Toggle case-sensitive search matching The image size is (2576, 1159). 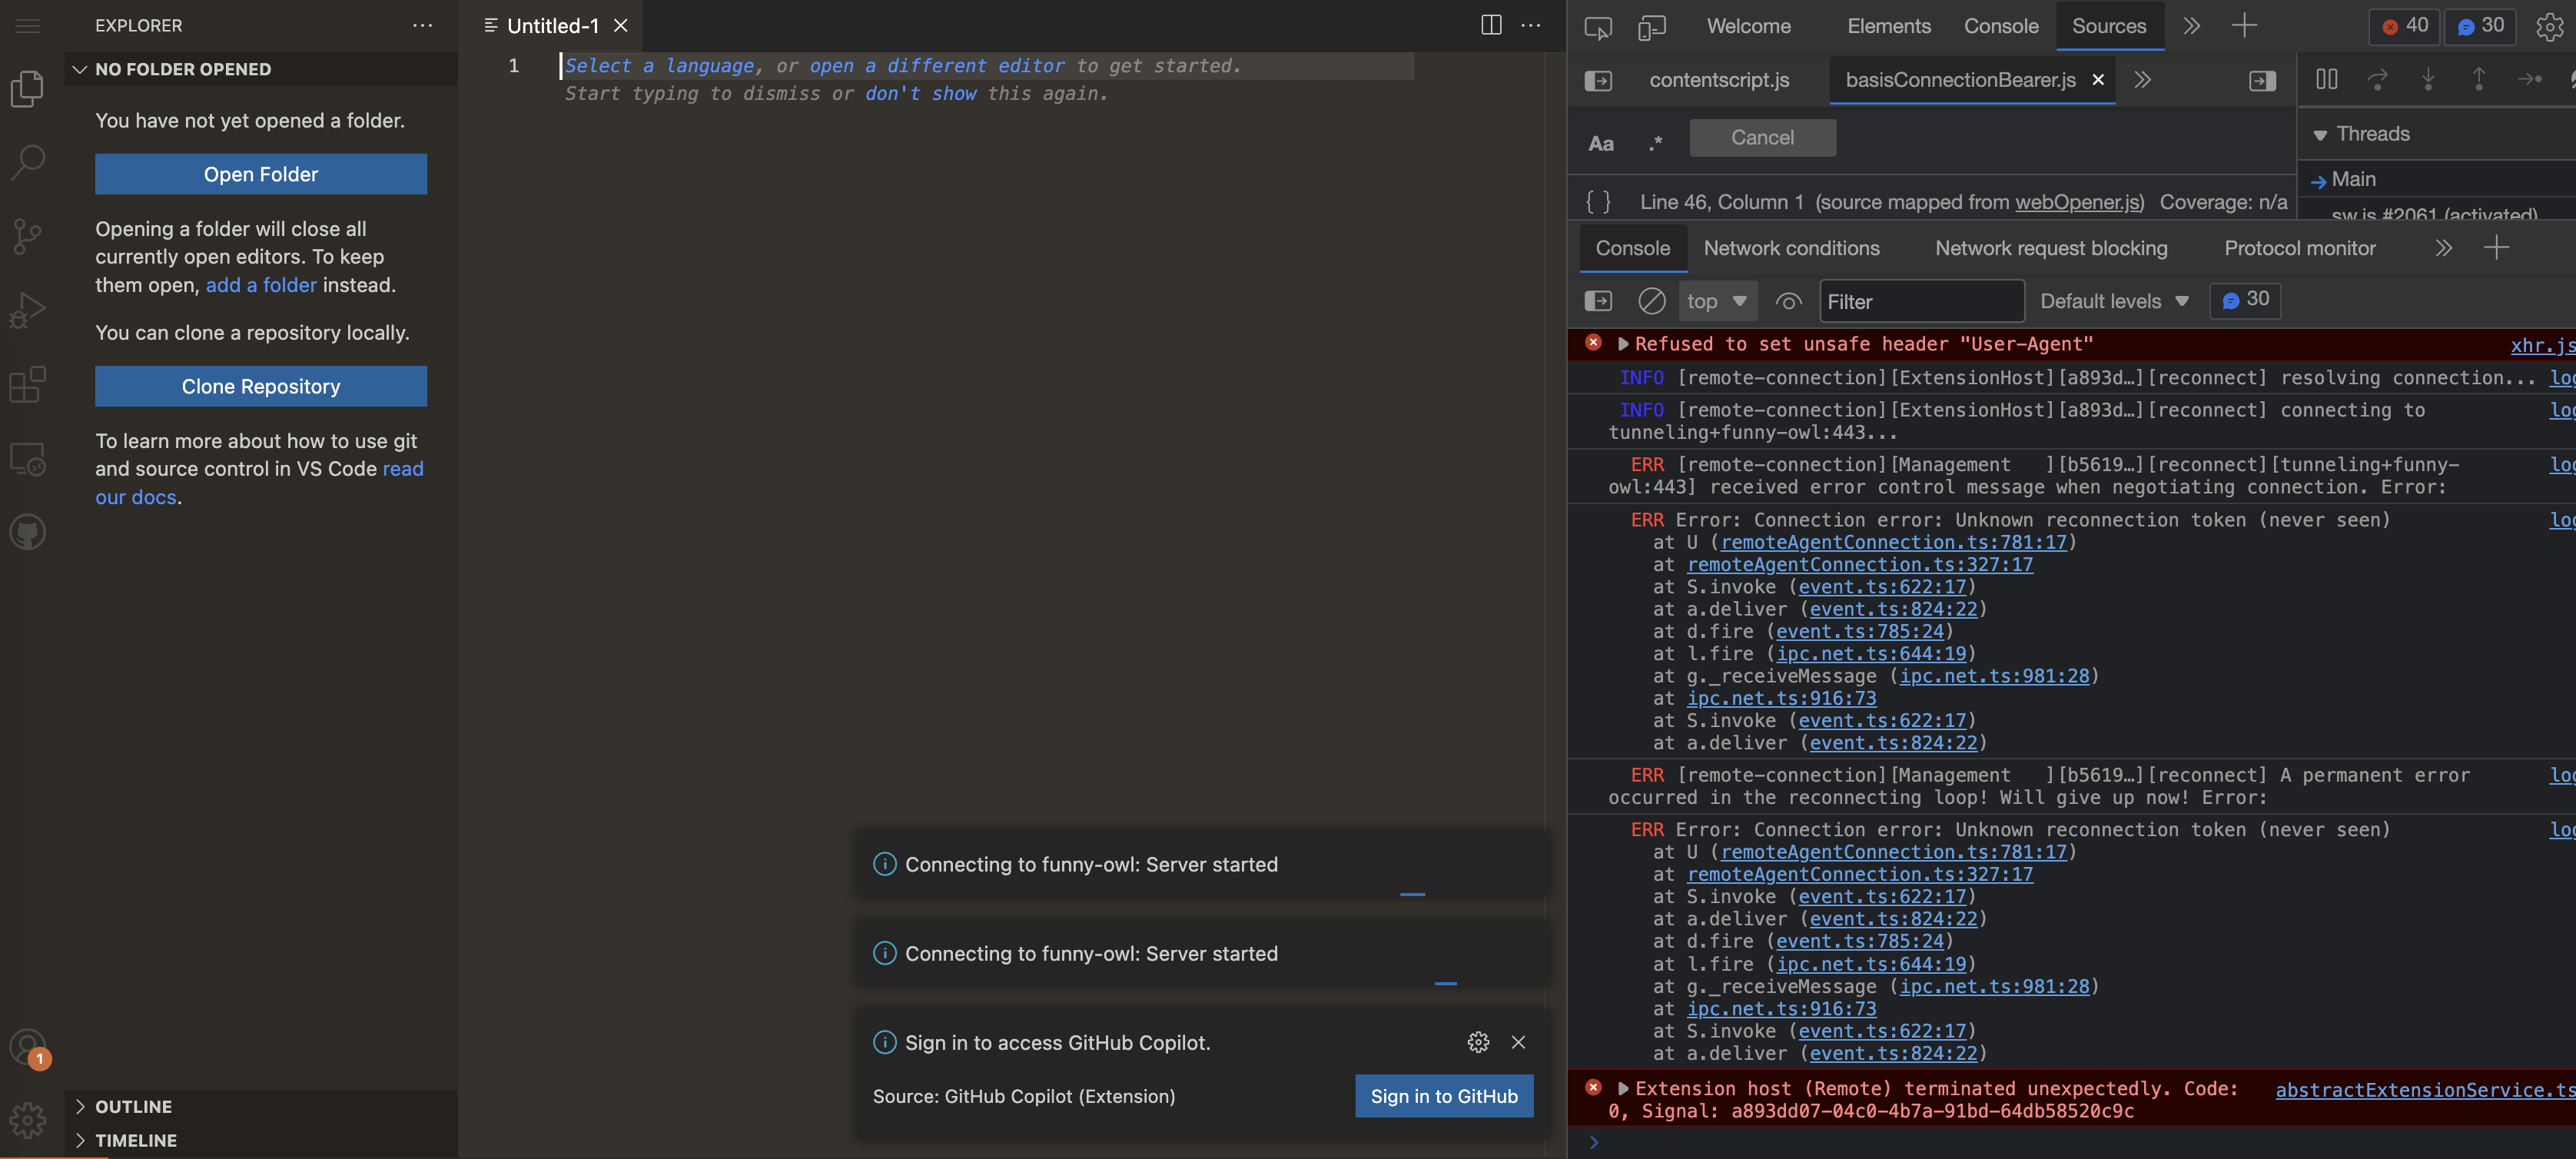coord(1601,143)
